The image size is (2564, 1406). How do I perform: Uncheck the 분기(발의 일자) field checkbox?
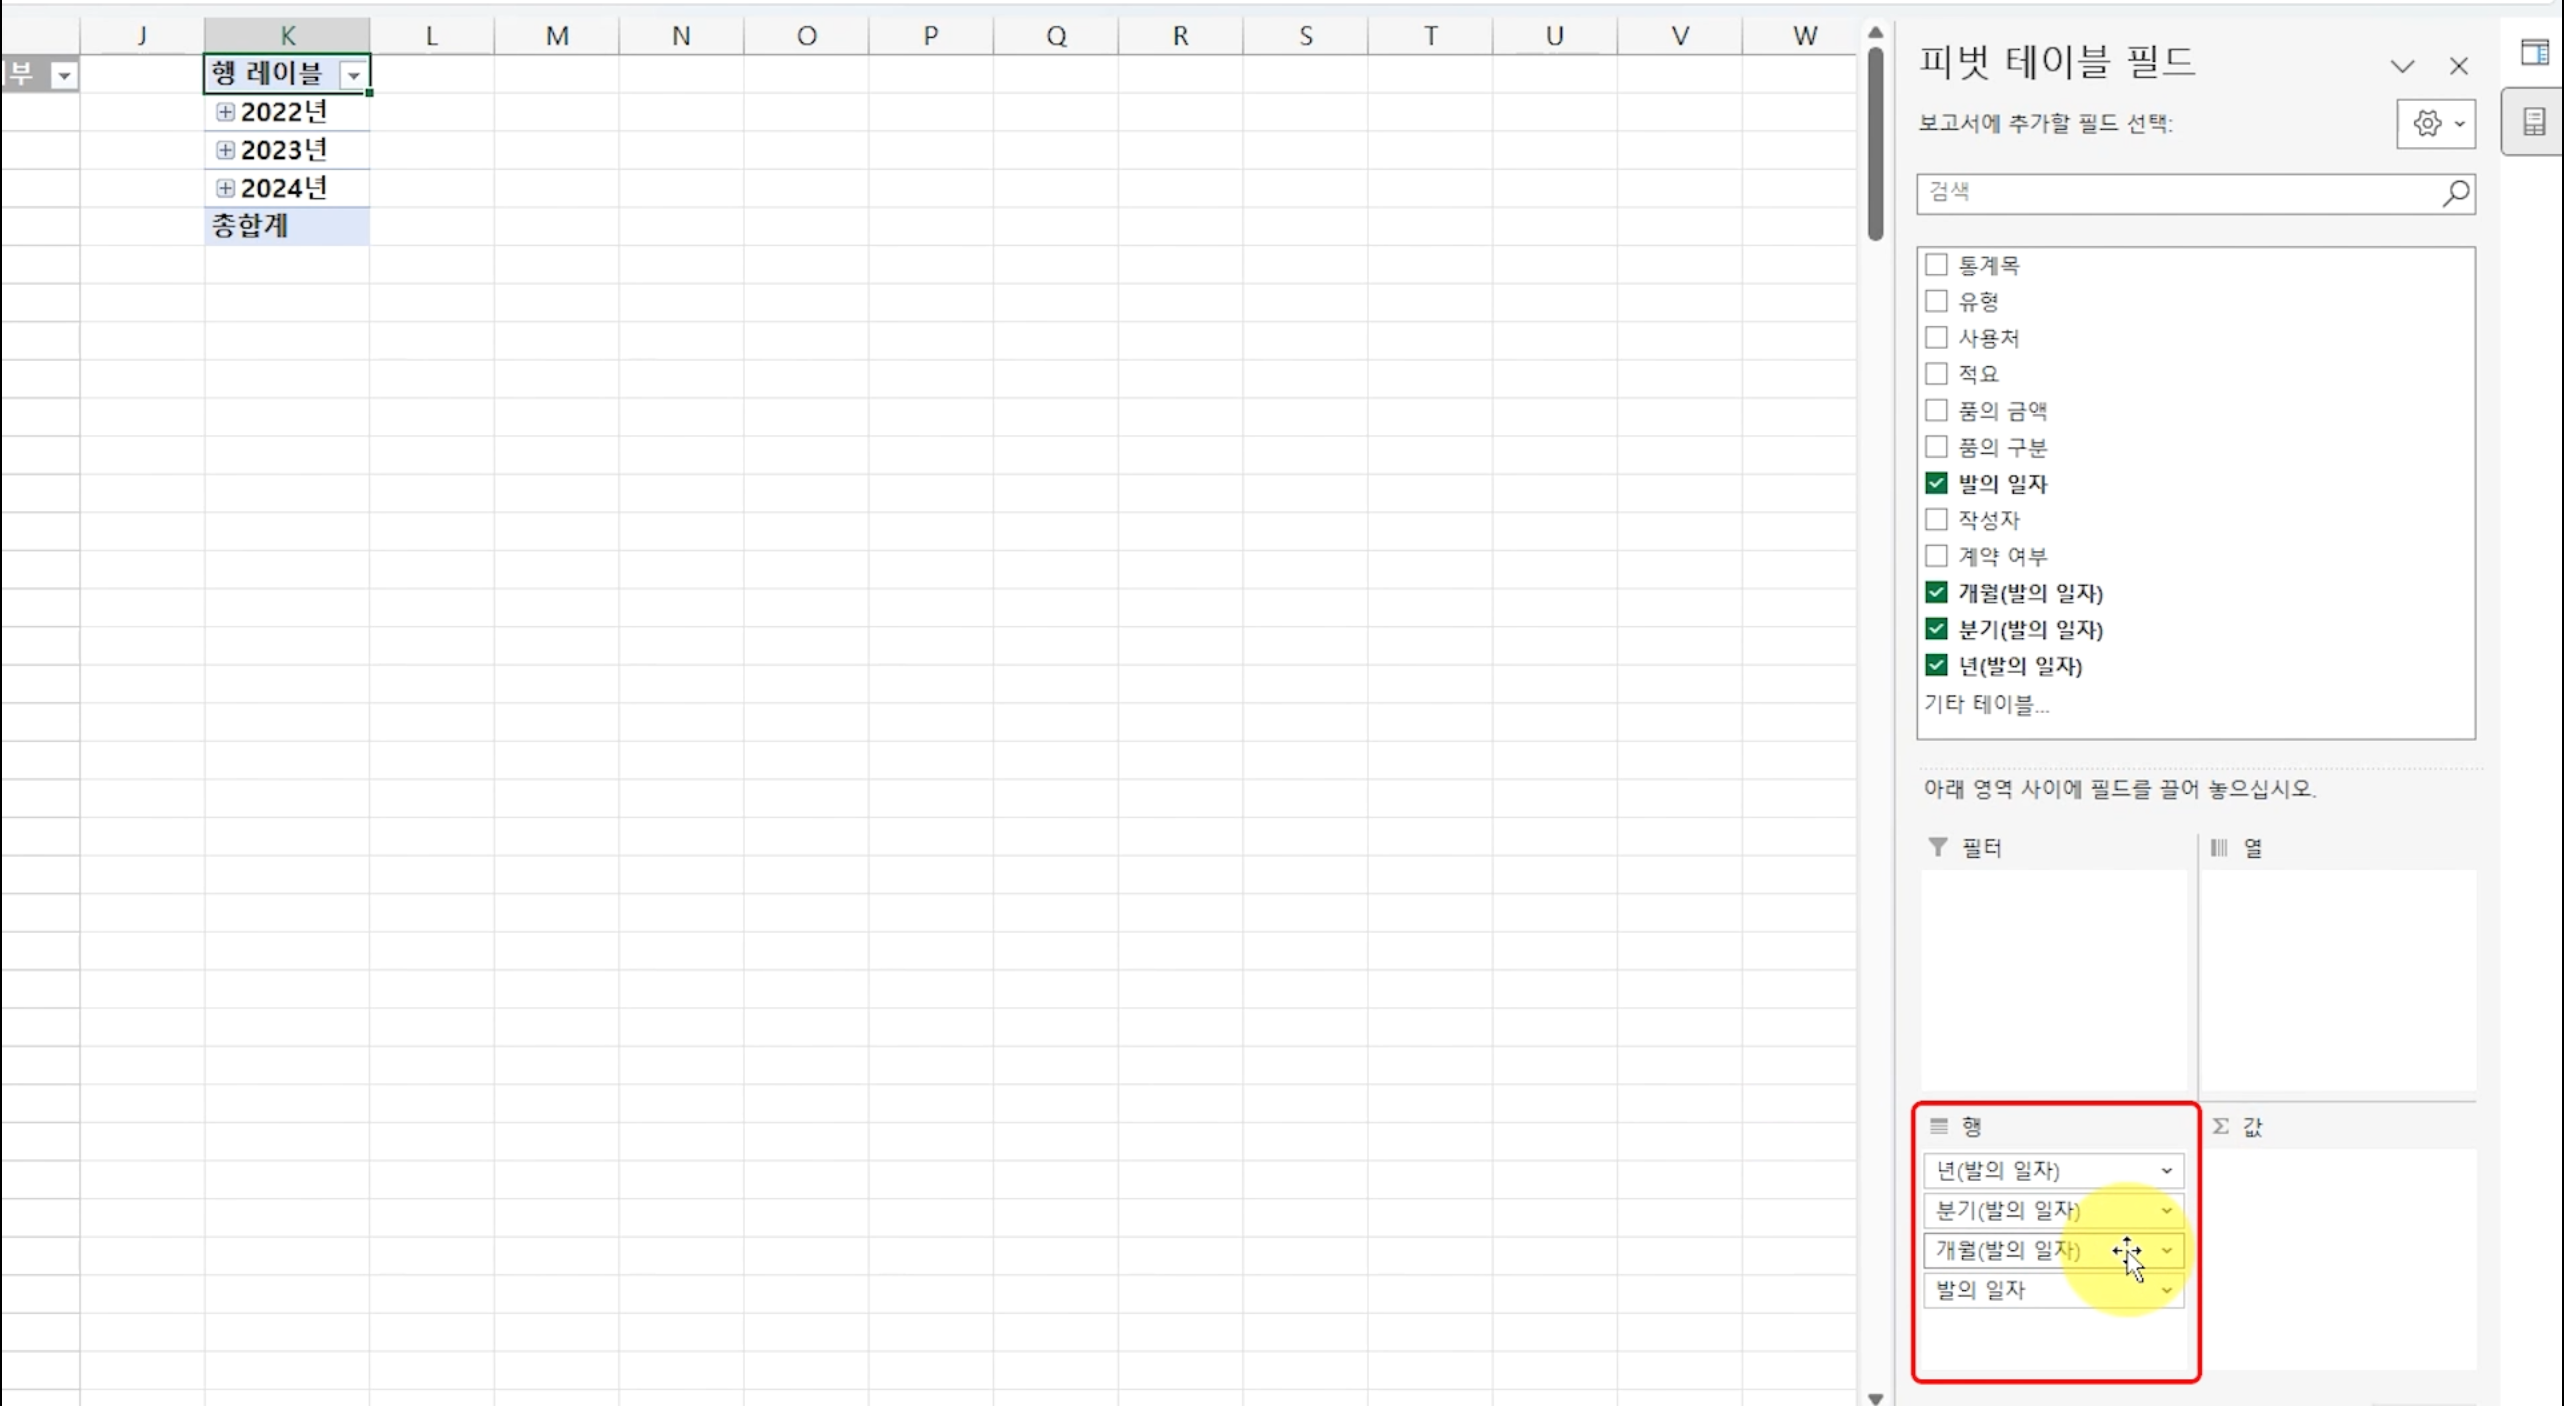(x=1936, y=629)
